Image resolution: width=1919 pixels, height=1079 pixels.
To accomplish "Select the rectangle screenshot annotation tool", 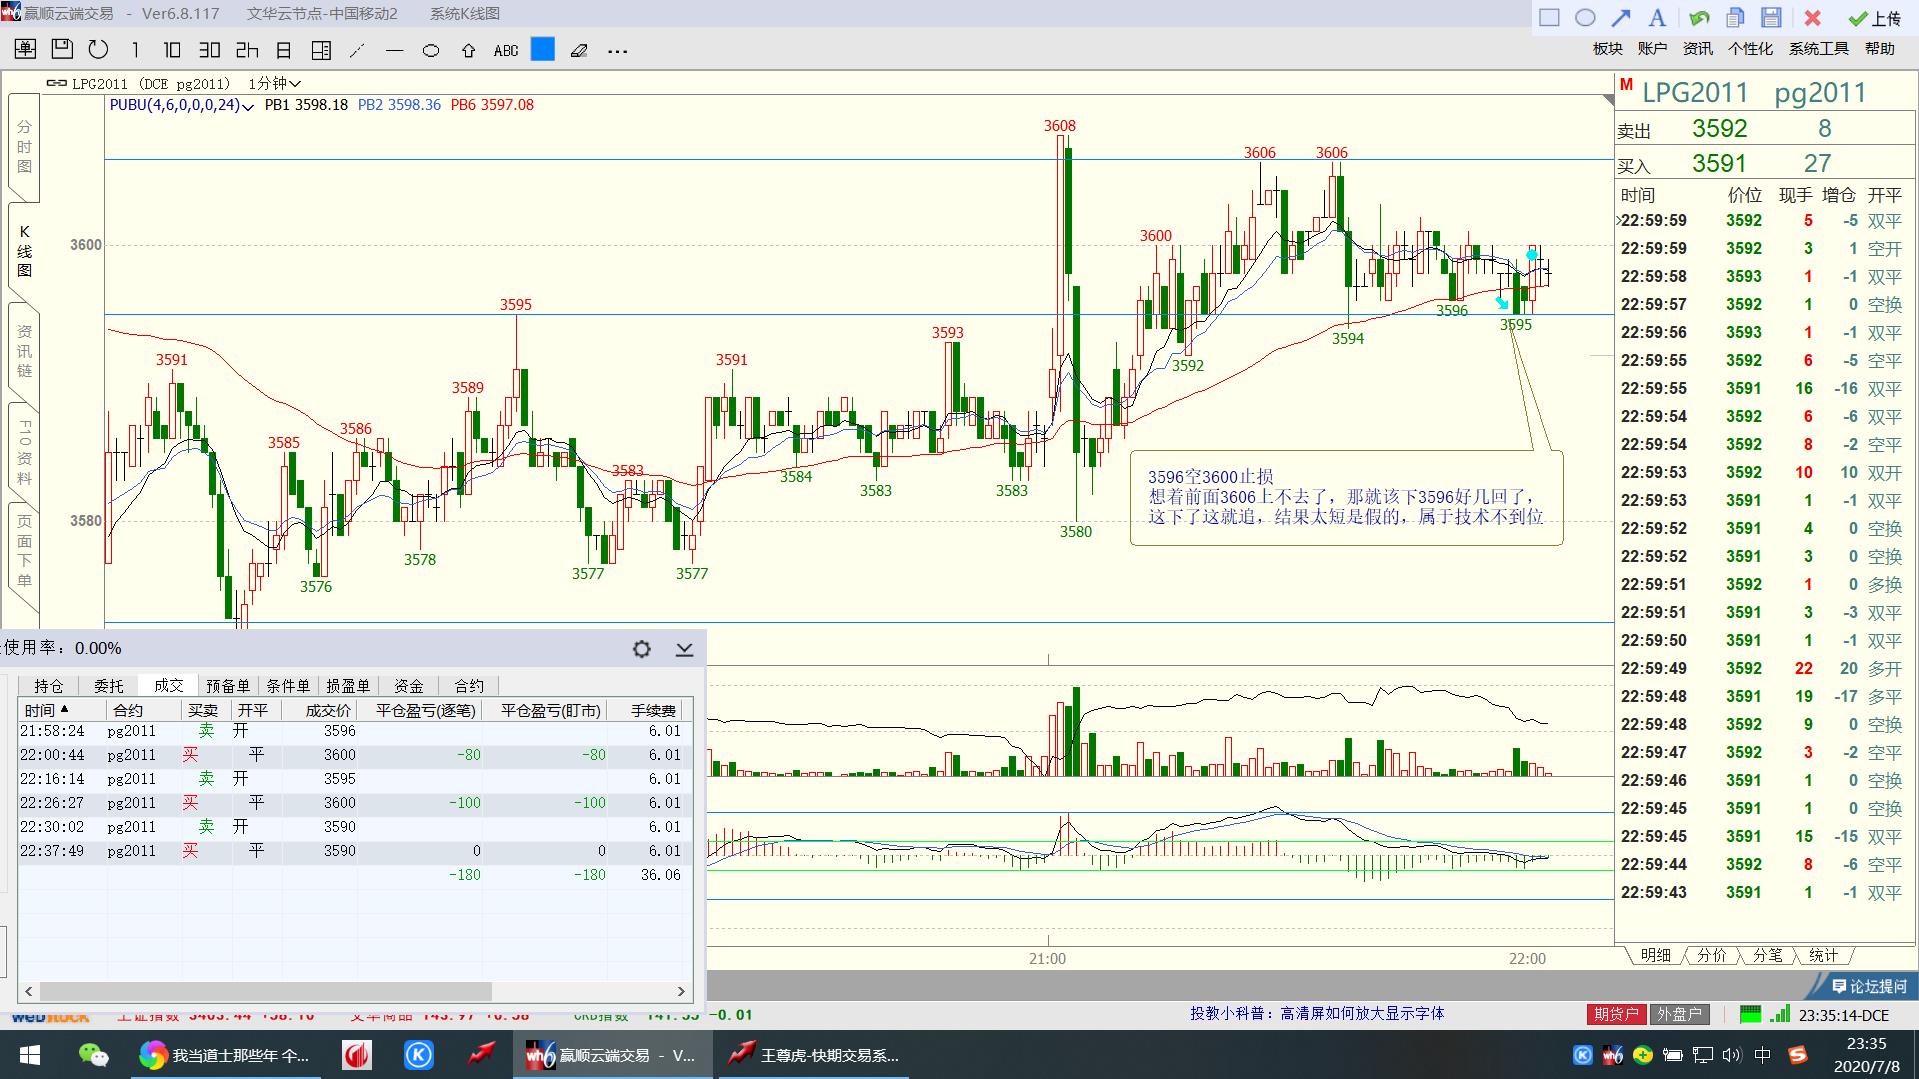I will 1549,17.
